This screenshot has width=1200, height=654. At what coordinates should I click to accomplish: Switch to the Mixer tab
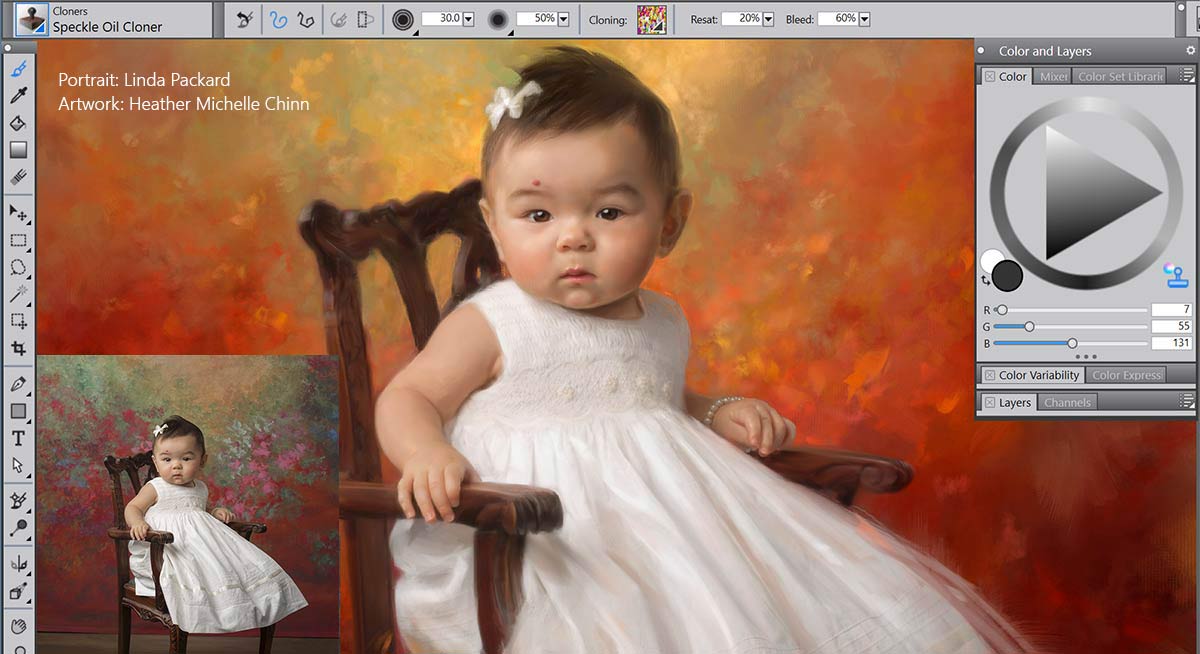point(1053,76)
